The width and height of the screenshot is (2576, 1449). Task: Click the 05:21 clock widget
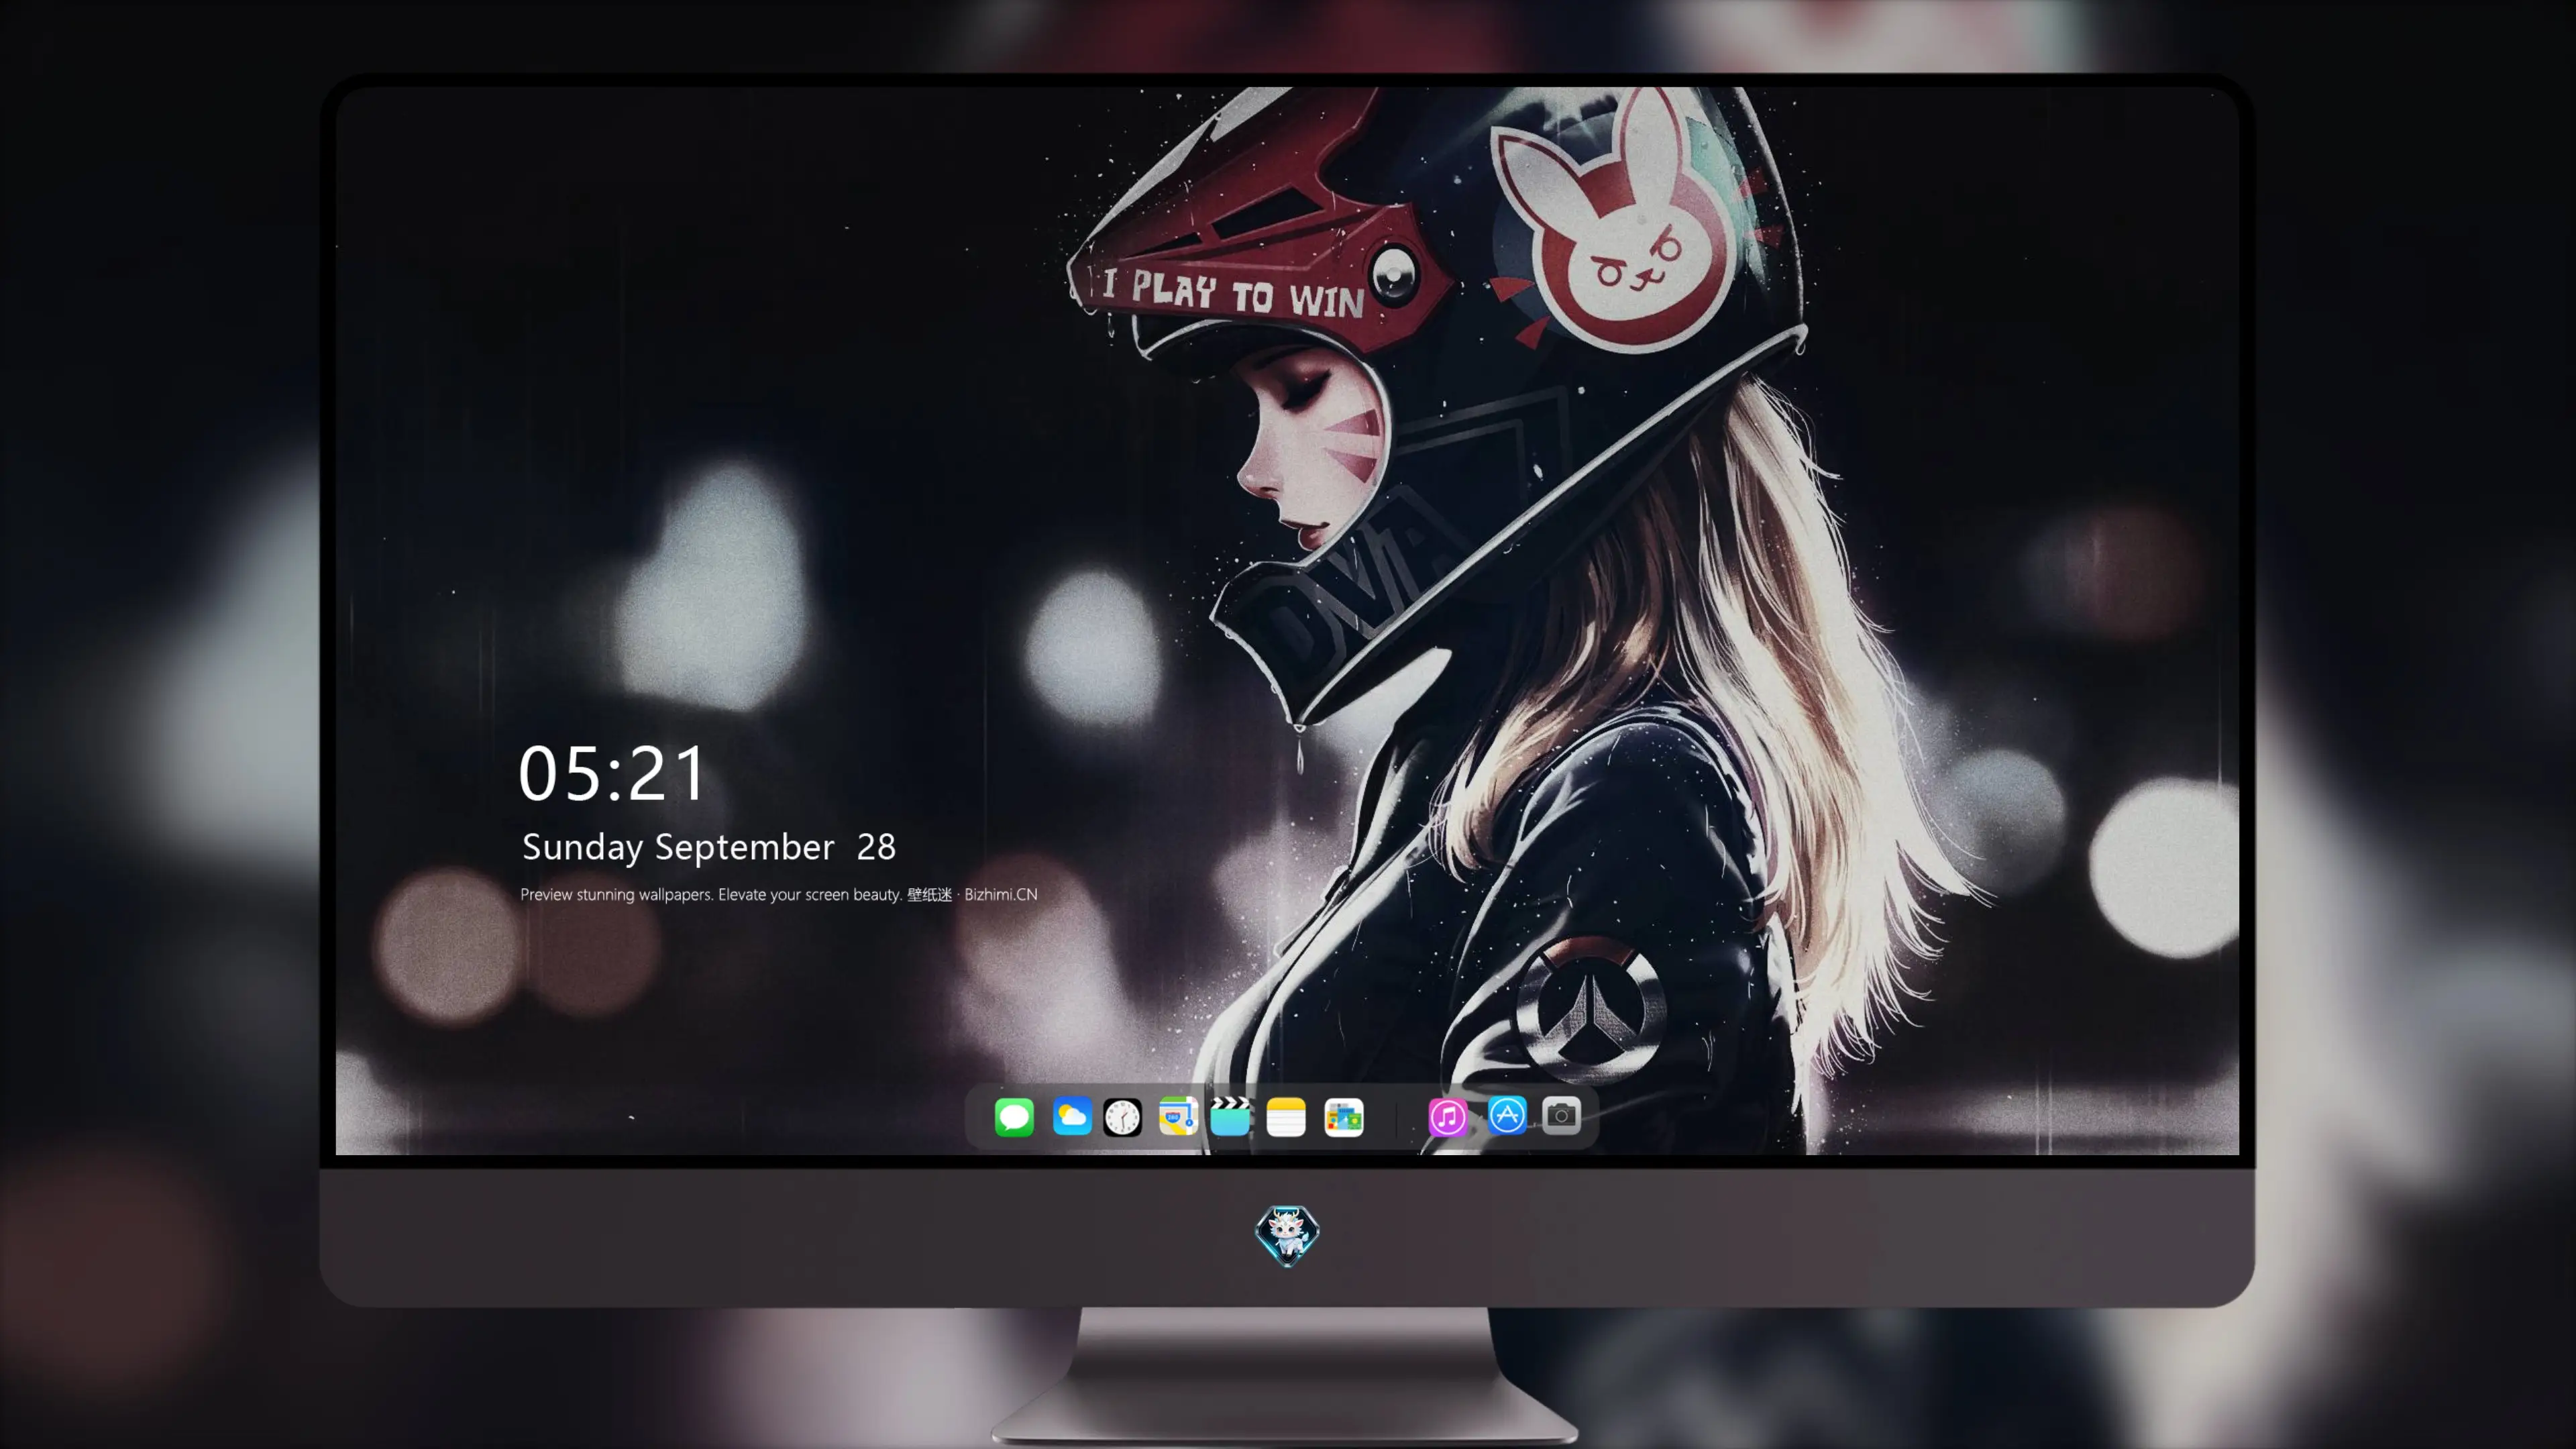pos(612,774)
